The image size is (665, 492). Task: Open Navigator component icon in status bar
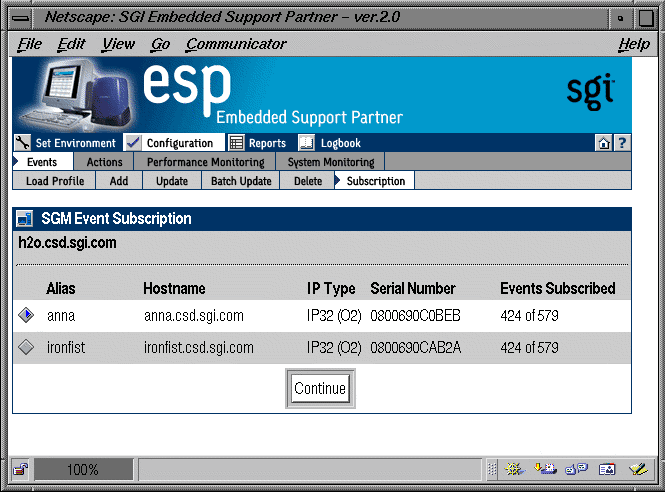pyautogui.click(x=515, y=469)
